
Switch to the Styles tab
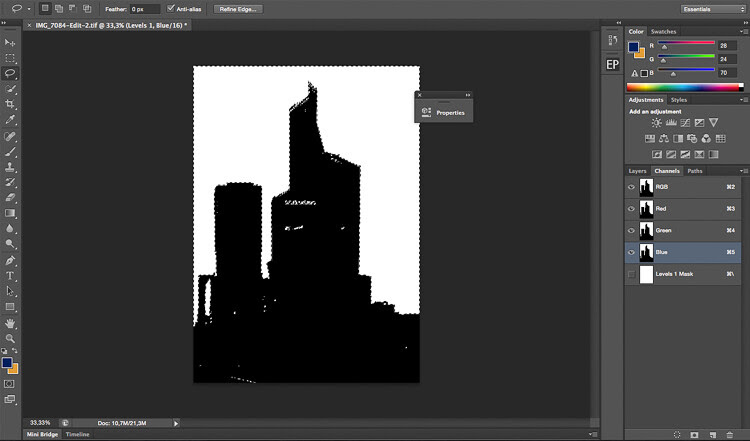tap(679, 100)
